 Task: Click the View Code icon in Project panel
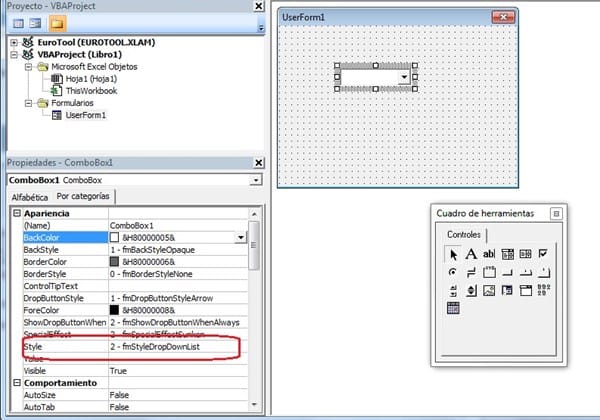click(x=18, y=24)
